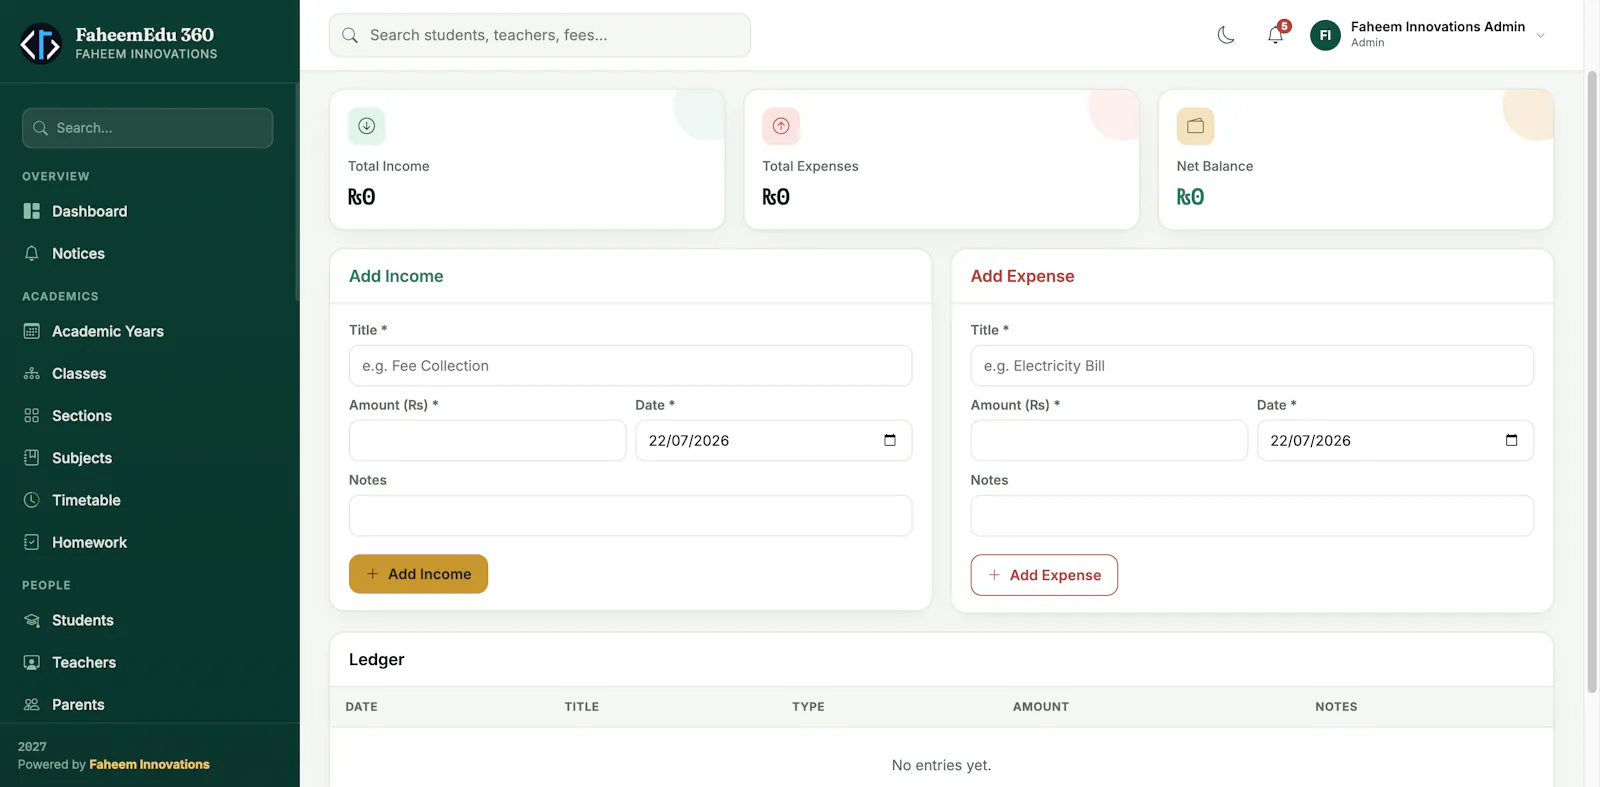Click the page's vertical scrollbar
The width and height of the screenshot is (1600, 787).
tap(1592, 380)
